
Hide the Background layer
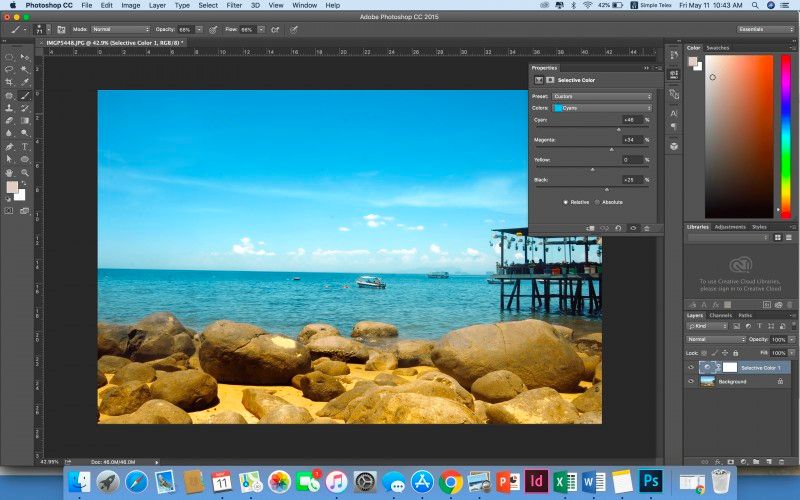coord(691,381)
